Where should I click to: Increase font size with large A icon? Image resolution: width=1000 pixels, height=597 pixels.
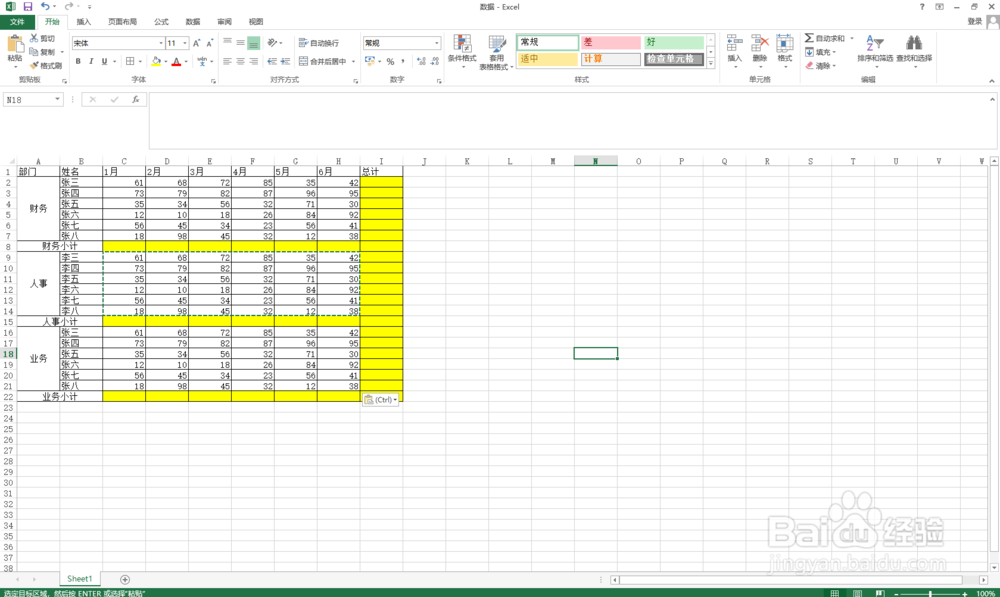tap(196, 43)
